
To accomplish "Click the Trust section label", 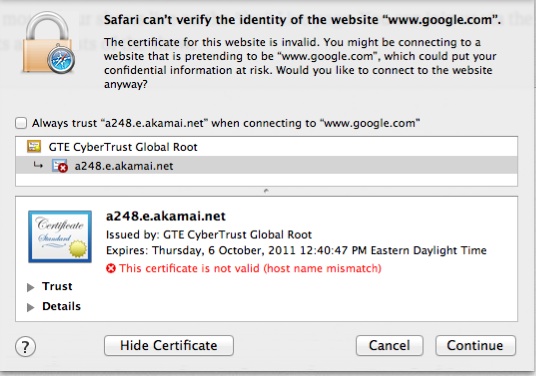I will [57, 286].
